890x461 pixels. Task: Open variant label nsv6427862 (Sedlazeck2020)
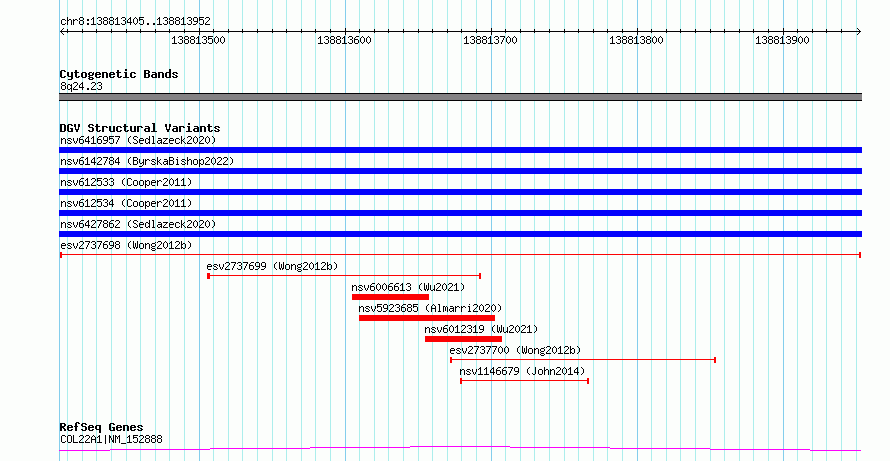138,224
